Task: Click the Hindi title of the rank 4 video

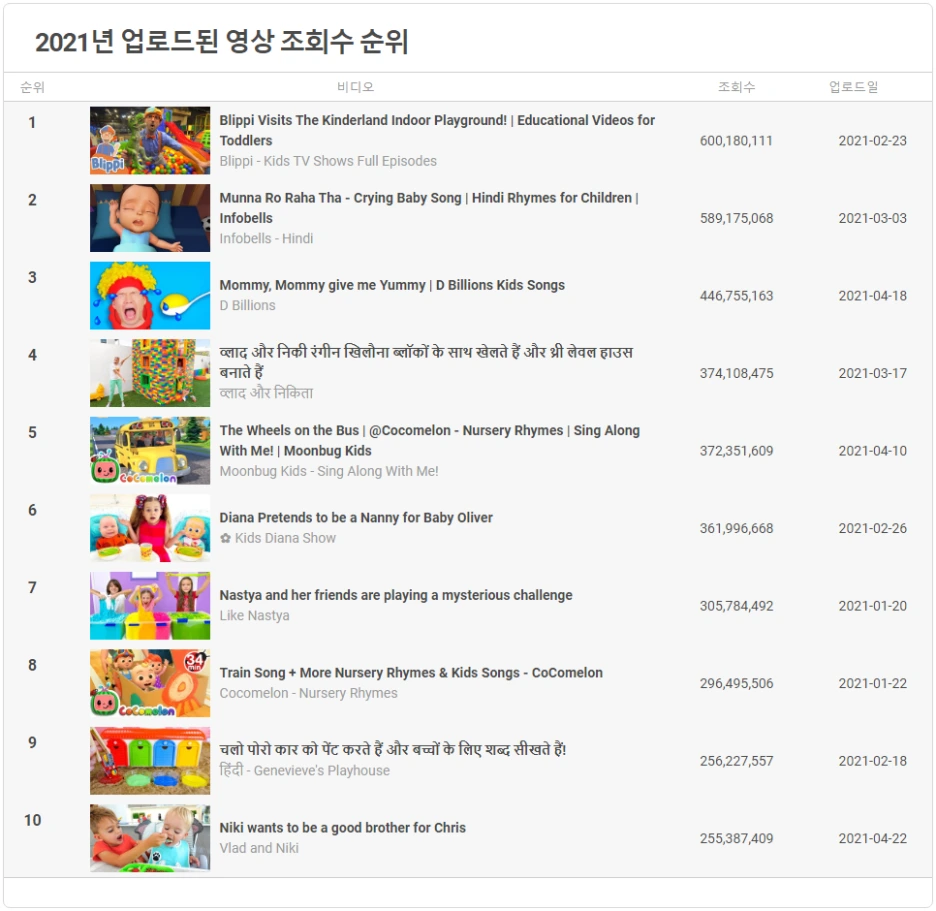Action: click(426, 362)
